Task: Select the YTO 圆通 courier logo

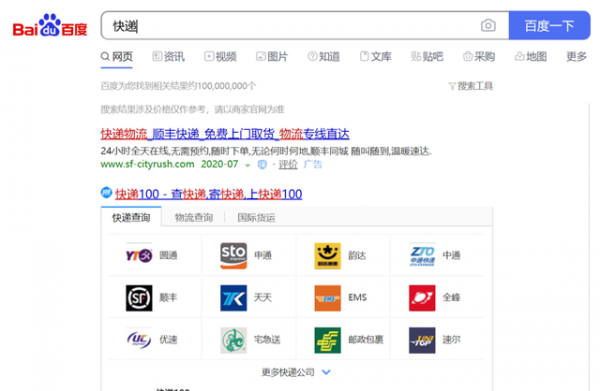Action: point(139,255)
